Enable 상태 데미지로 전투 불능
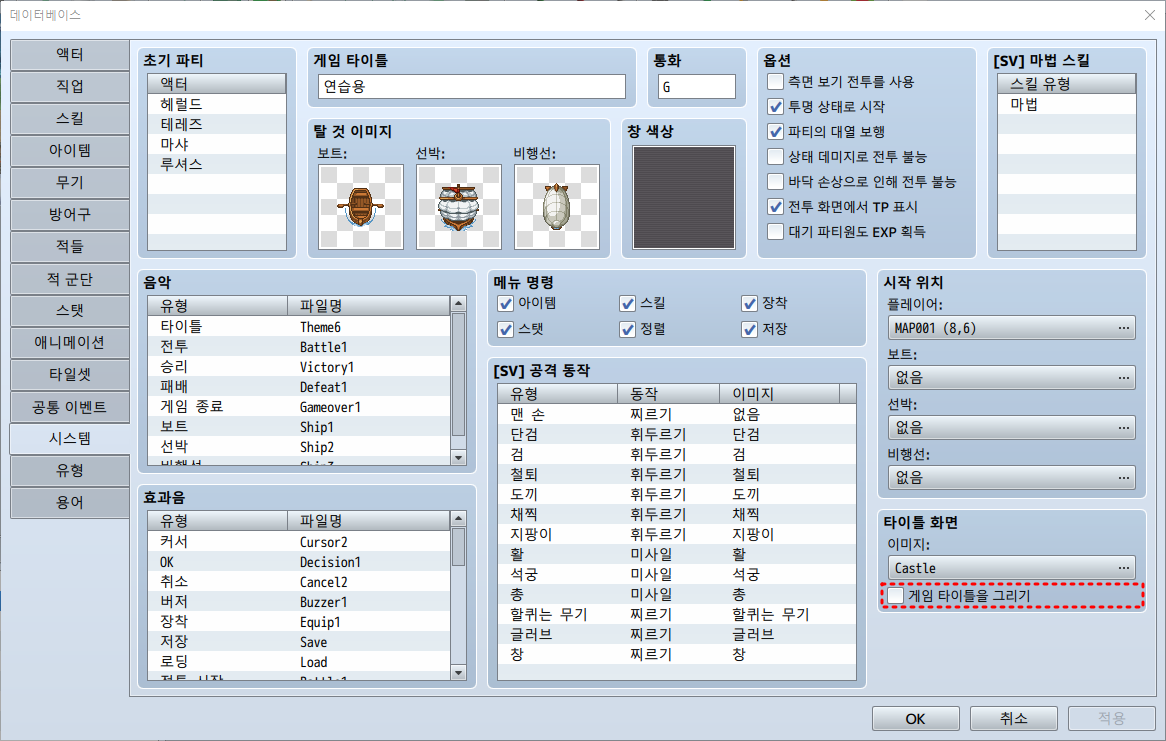 pyautogui.click(x=776, y=156)
